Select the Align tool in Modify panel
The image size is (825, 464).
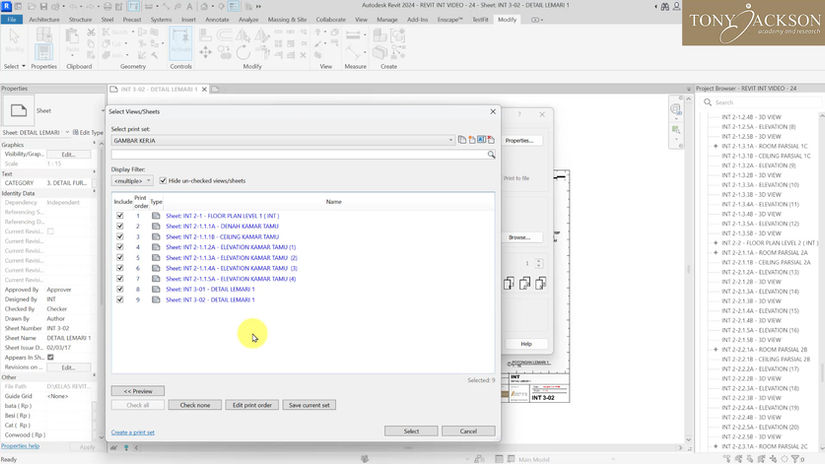coord(206,35)
